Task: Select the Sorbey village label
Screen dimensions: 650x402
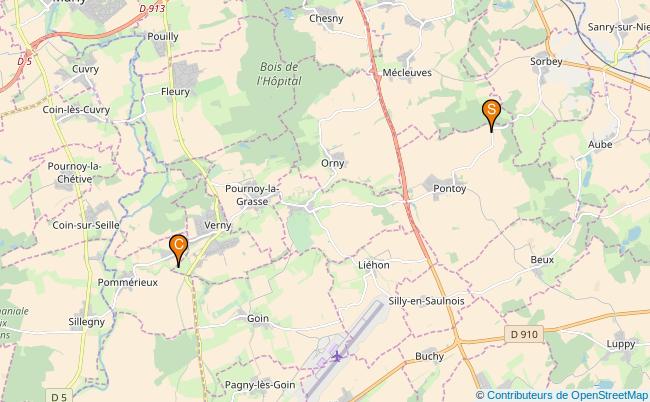Action: point(546,61)
